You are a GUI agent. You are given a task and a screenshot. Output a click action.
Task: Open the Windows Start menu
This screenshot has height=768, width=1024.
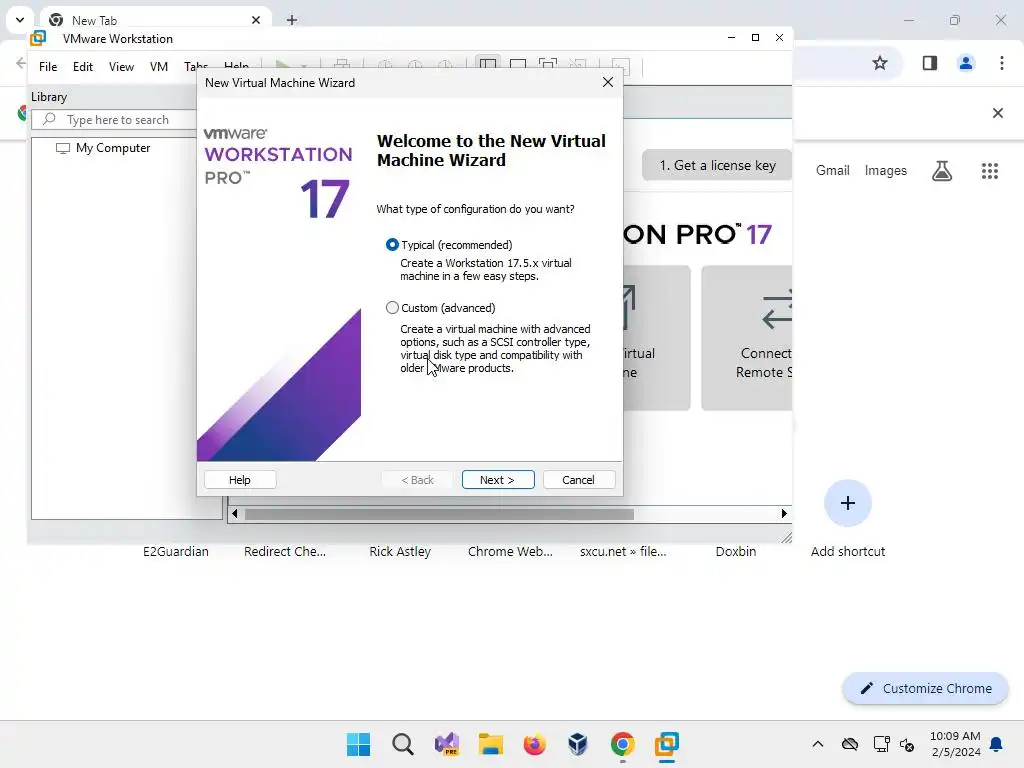pyautogui.click(x=359, y=744)
